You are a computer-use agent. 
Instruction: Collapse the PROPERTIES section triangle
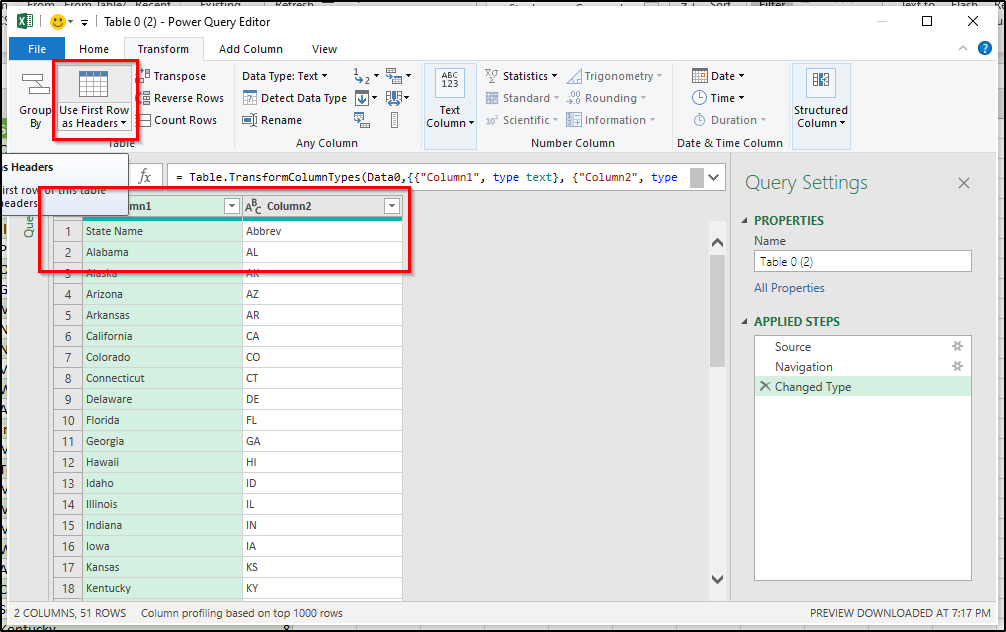745,220
